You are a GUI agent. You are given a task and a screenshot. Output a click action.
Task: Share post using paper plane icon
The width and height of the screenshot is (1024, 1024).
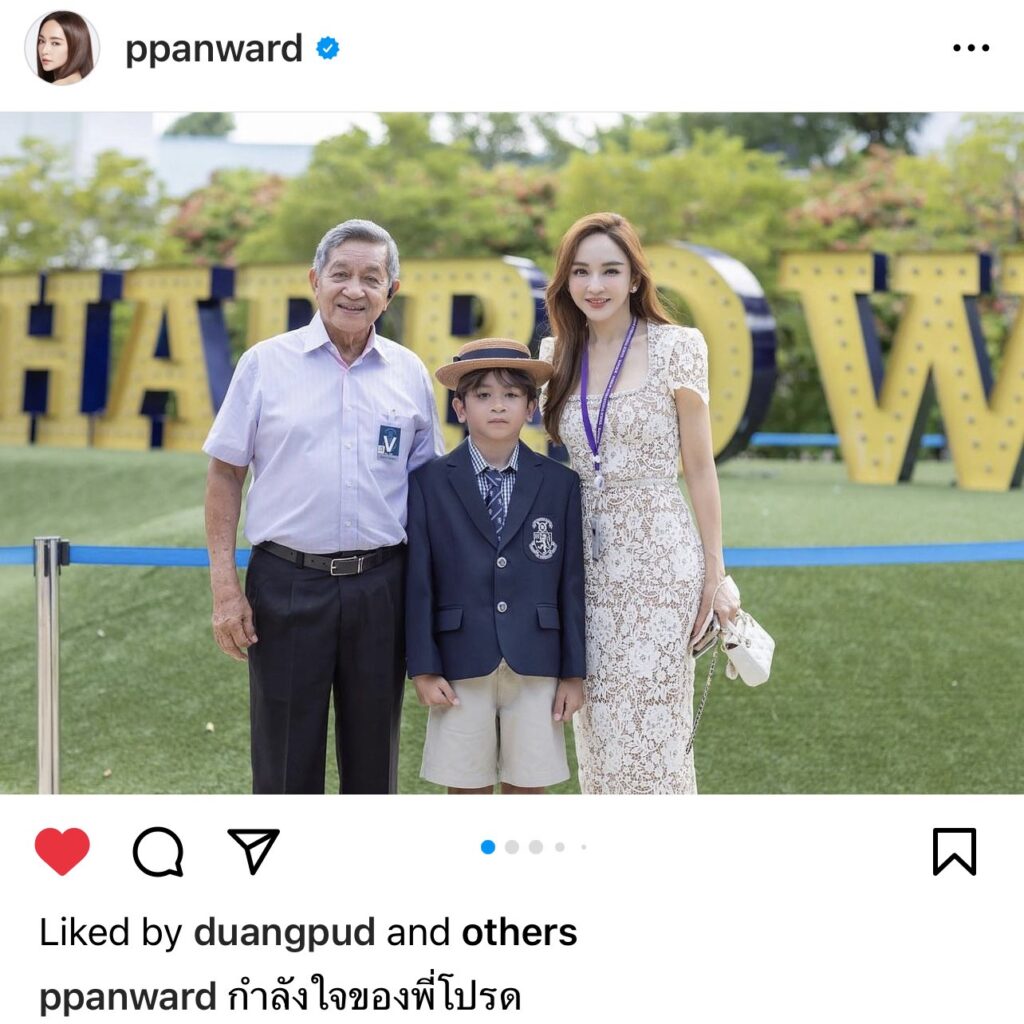[x=254, y=850]
